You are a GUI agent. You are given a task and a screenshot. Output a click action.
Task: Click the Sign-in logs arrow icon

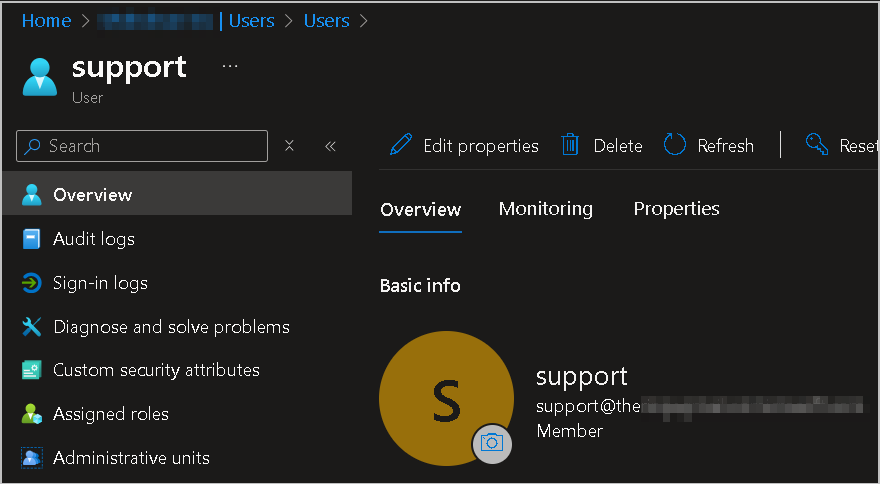31,283
